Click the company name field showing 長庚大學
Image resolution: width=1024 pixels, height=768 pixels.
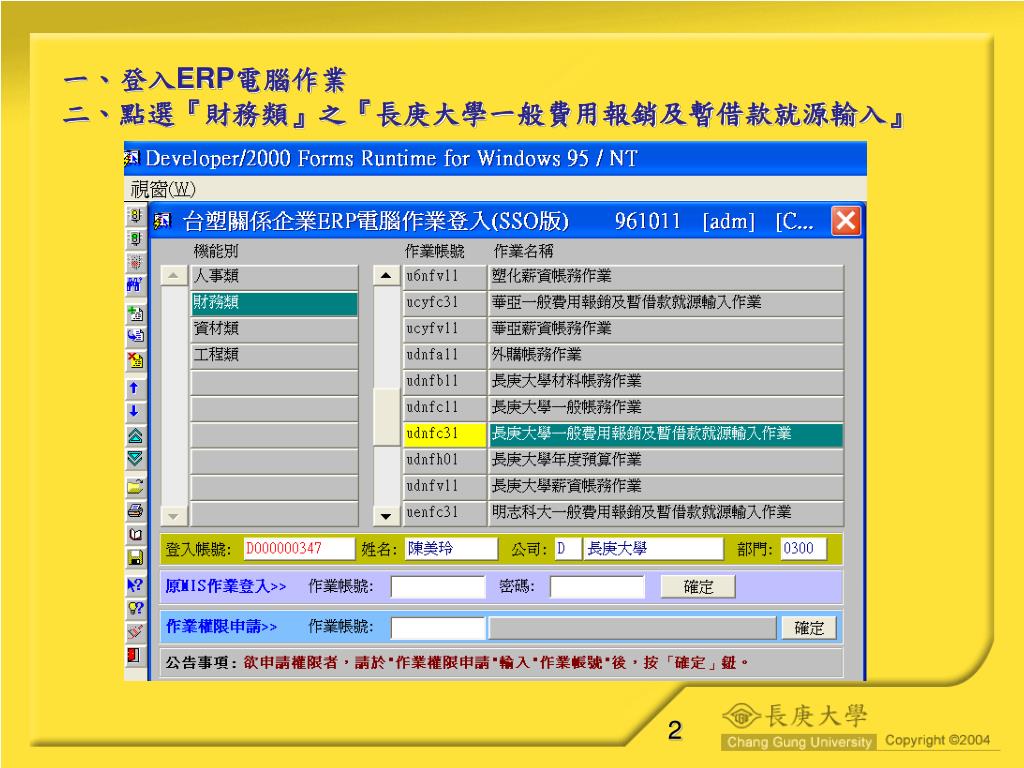(654, 549)
